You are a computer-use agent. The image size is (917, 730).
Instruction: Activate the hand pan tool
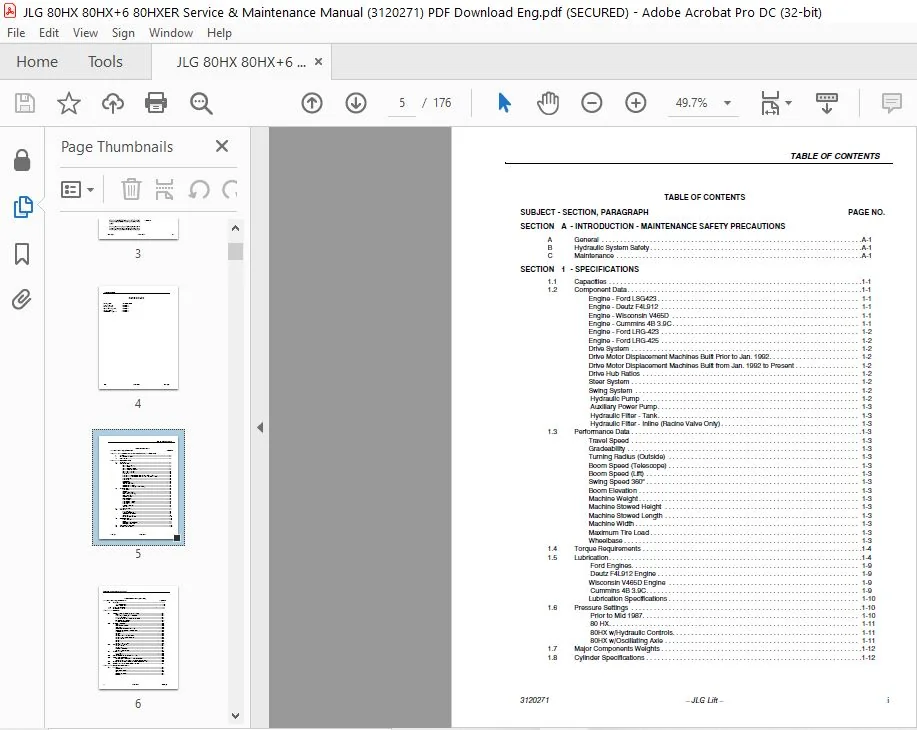pos(547,103)
